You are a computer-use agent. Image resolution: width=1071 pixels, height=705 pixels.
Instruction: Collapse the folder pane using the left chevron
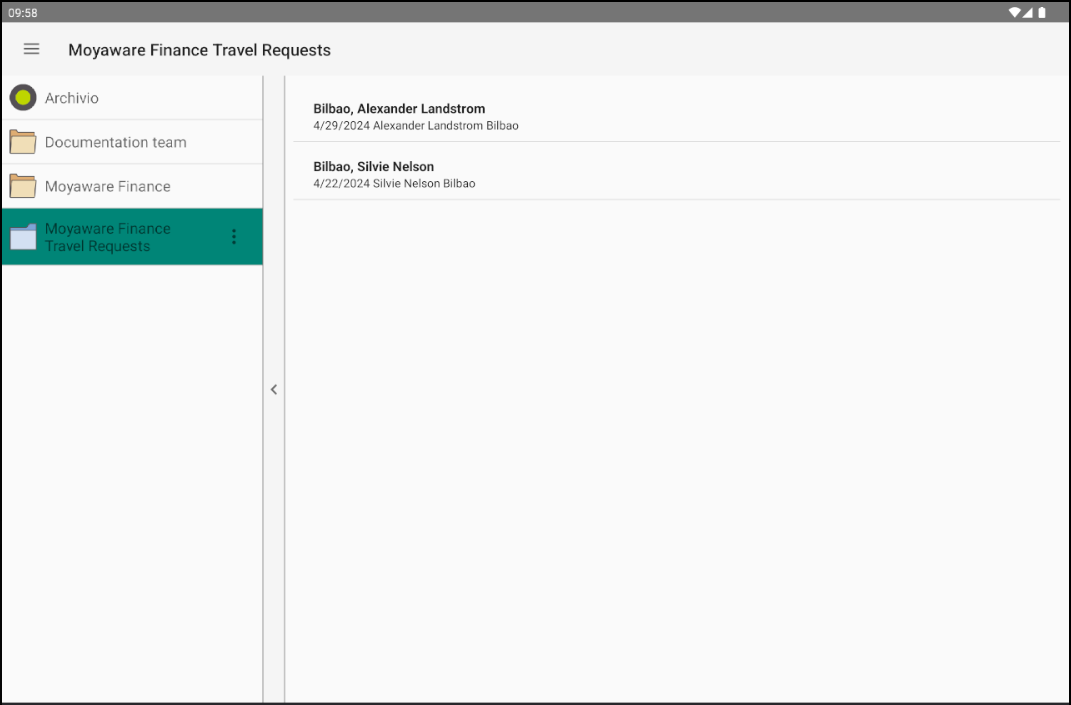point(274,389)
